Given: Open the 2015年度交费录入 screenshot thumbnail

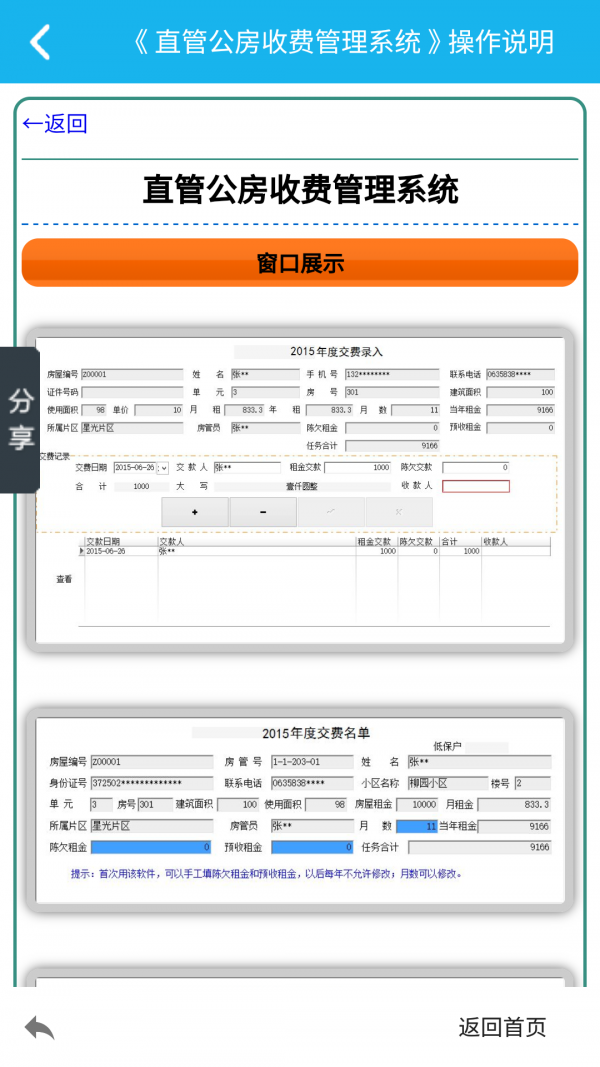Looking at the screenshot, I should point(300,490).
